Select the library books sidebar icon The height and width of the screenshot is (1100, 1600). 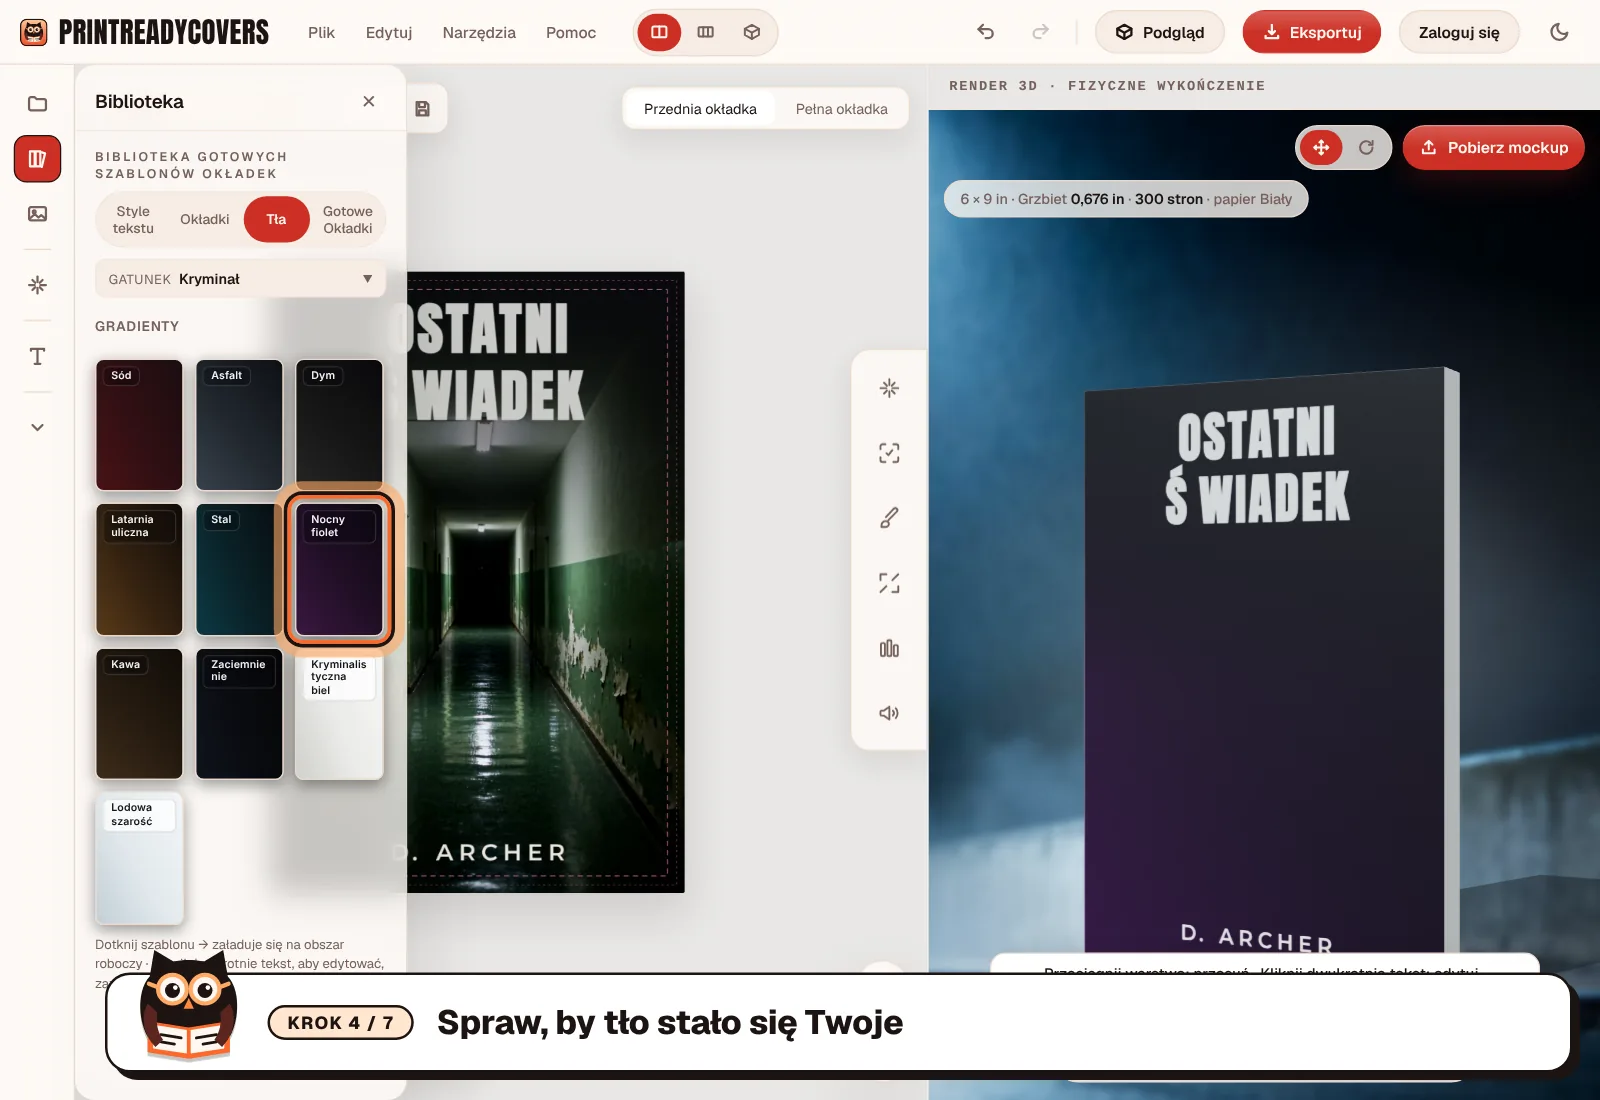tap(37, 159)
